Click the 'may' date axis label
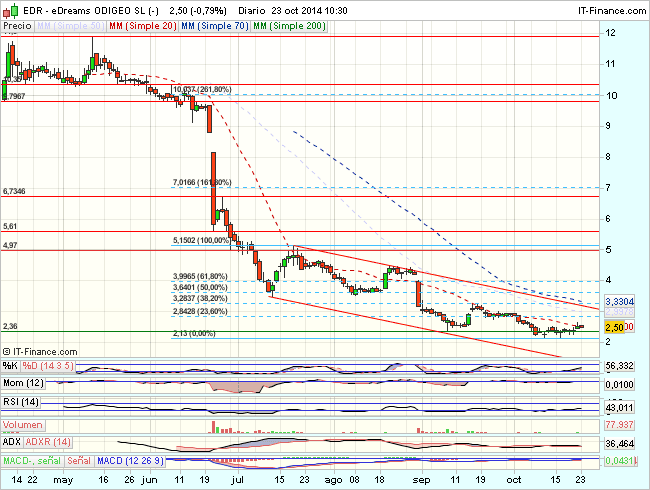 [x=63, y=480]
